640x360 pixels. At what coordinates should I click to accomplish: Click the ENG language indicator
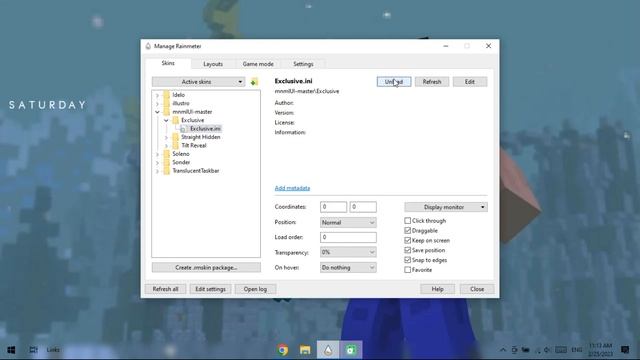tap(577, 350)
